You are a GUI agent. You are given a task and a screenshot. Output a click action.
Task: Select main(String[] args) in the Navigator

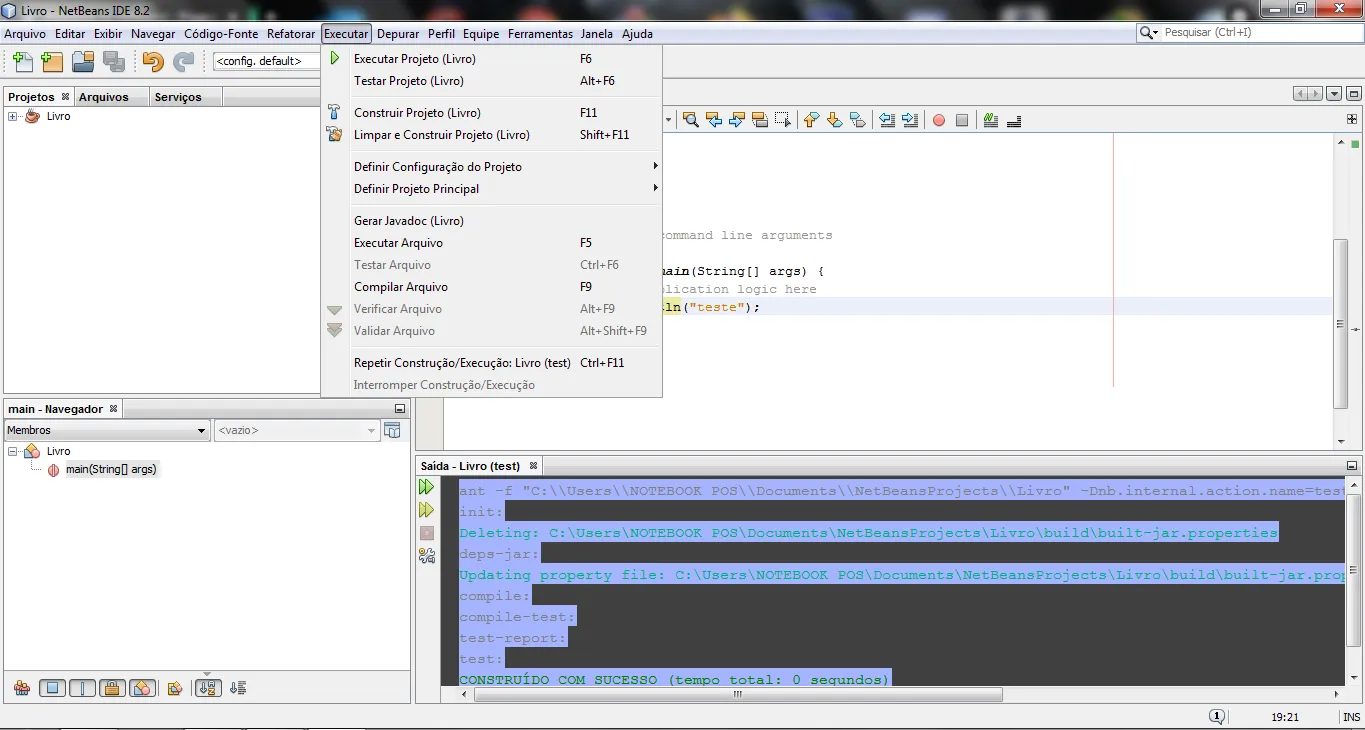point(111,469)
